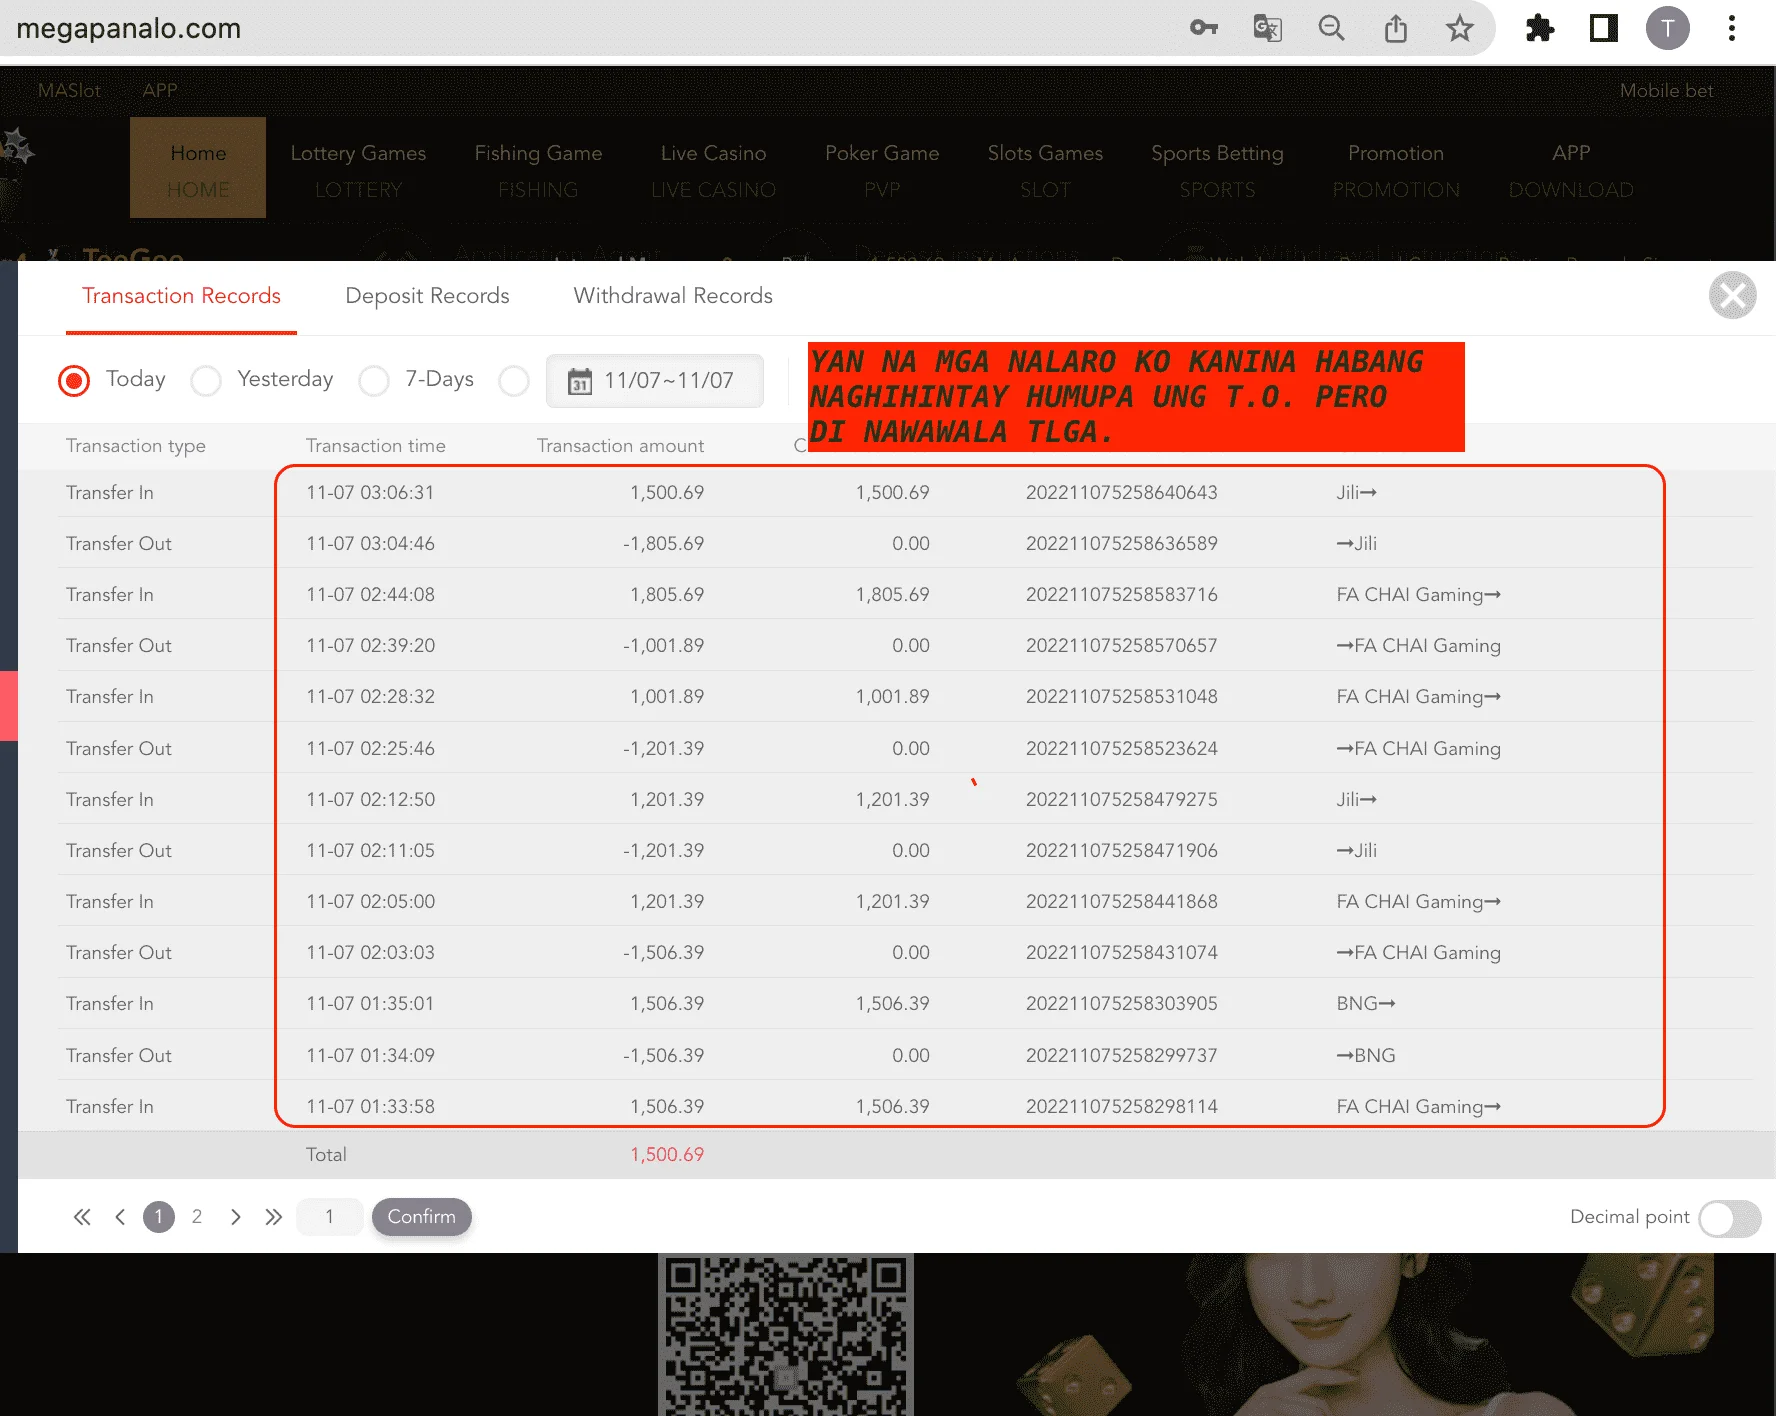Click transaction time 11-07 02:03:03
This screenshot has width=1776, height=1416.
[370, 953]
